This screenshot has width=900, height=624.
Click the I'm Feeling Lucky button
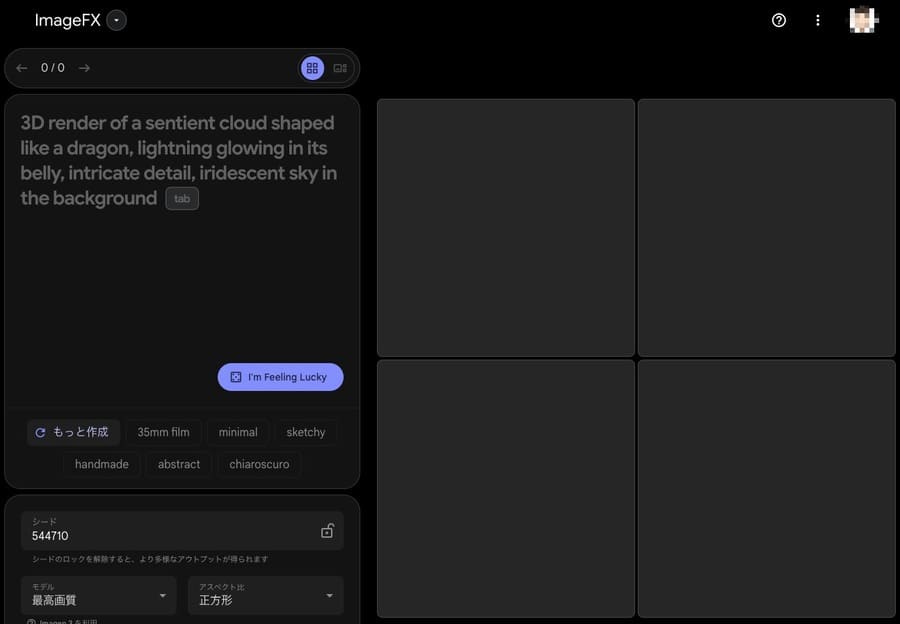tap(280, 377)
